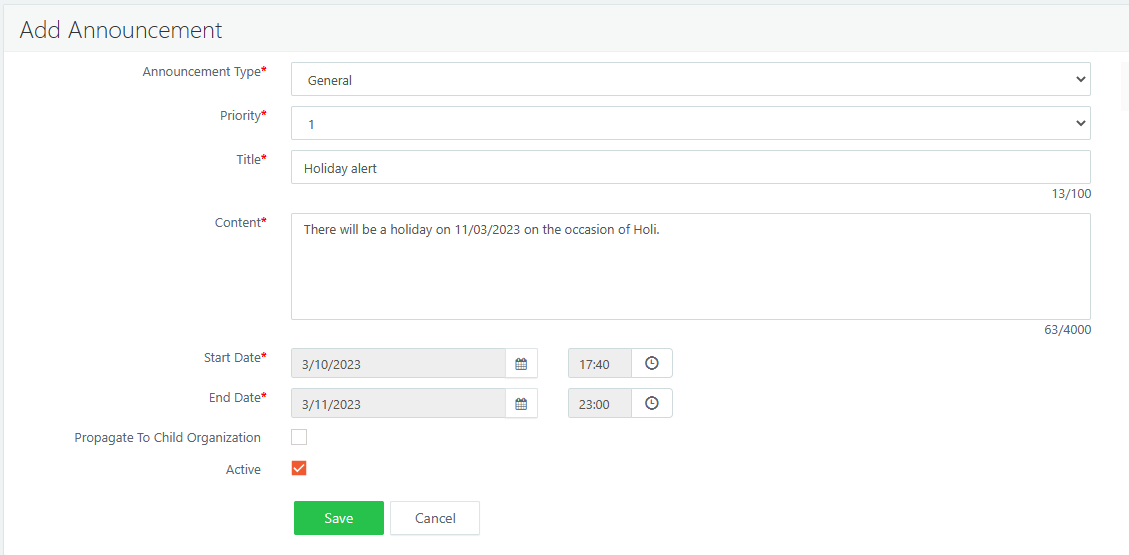Click inside the Content text area
Screen dimensions: 1129x555
[x=690, y=266]
